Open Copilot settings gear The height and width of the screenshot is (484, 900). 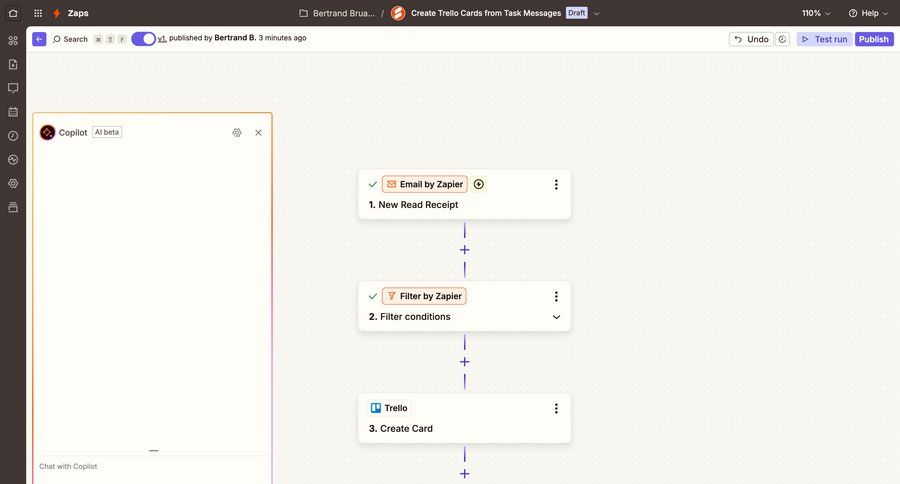pyautogui.click(x=237, y=133)
